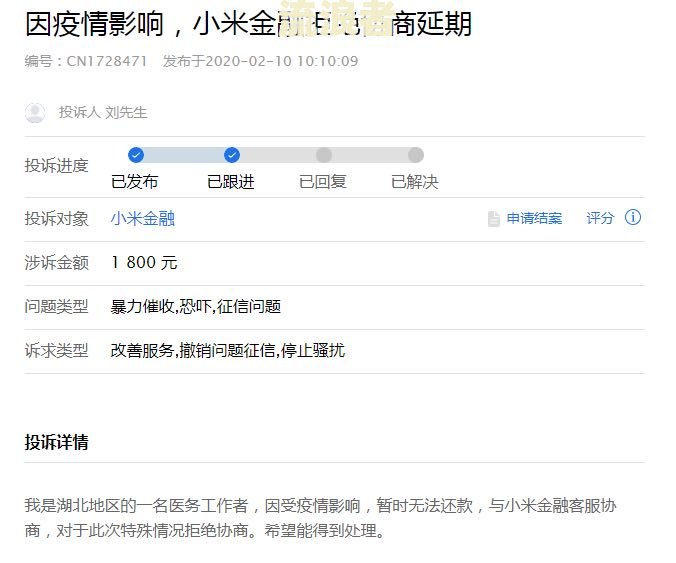This screenshot has height=563, width=676.
Task: Click the 已发布 progress checkmark
Action: (136, 155)
